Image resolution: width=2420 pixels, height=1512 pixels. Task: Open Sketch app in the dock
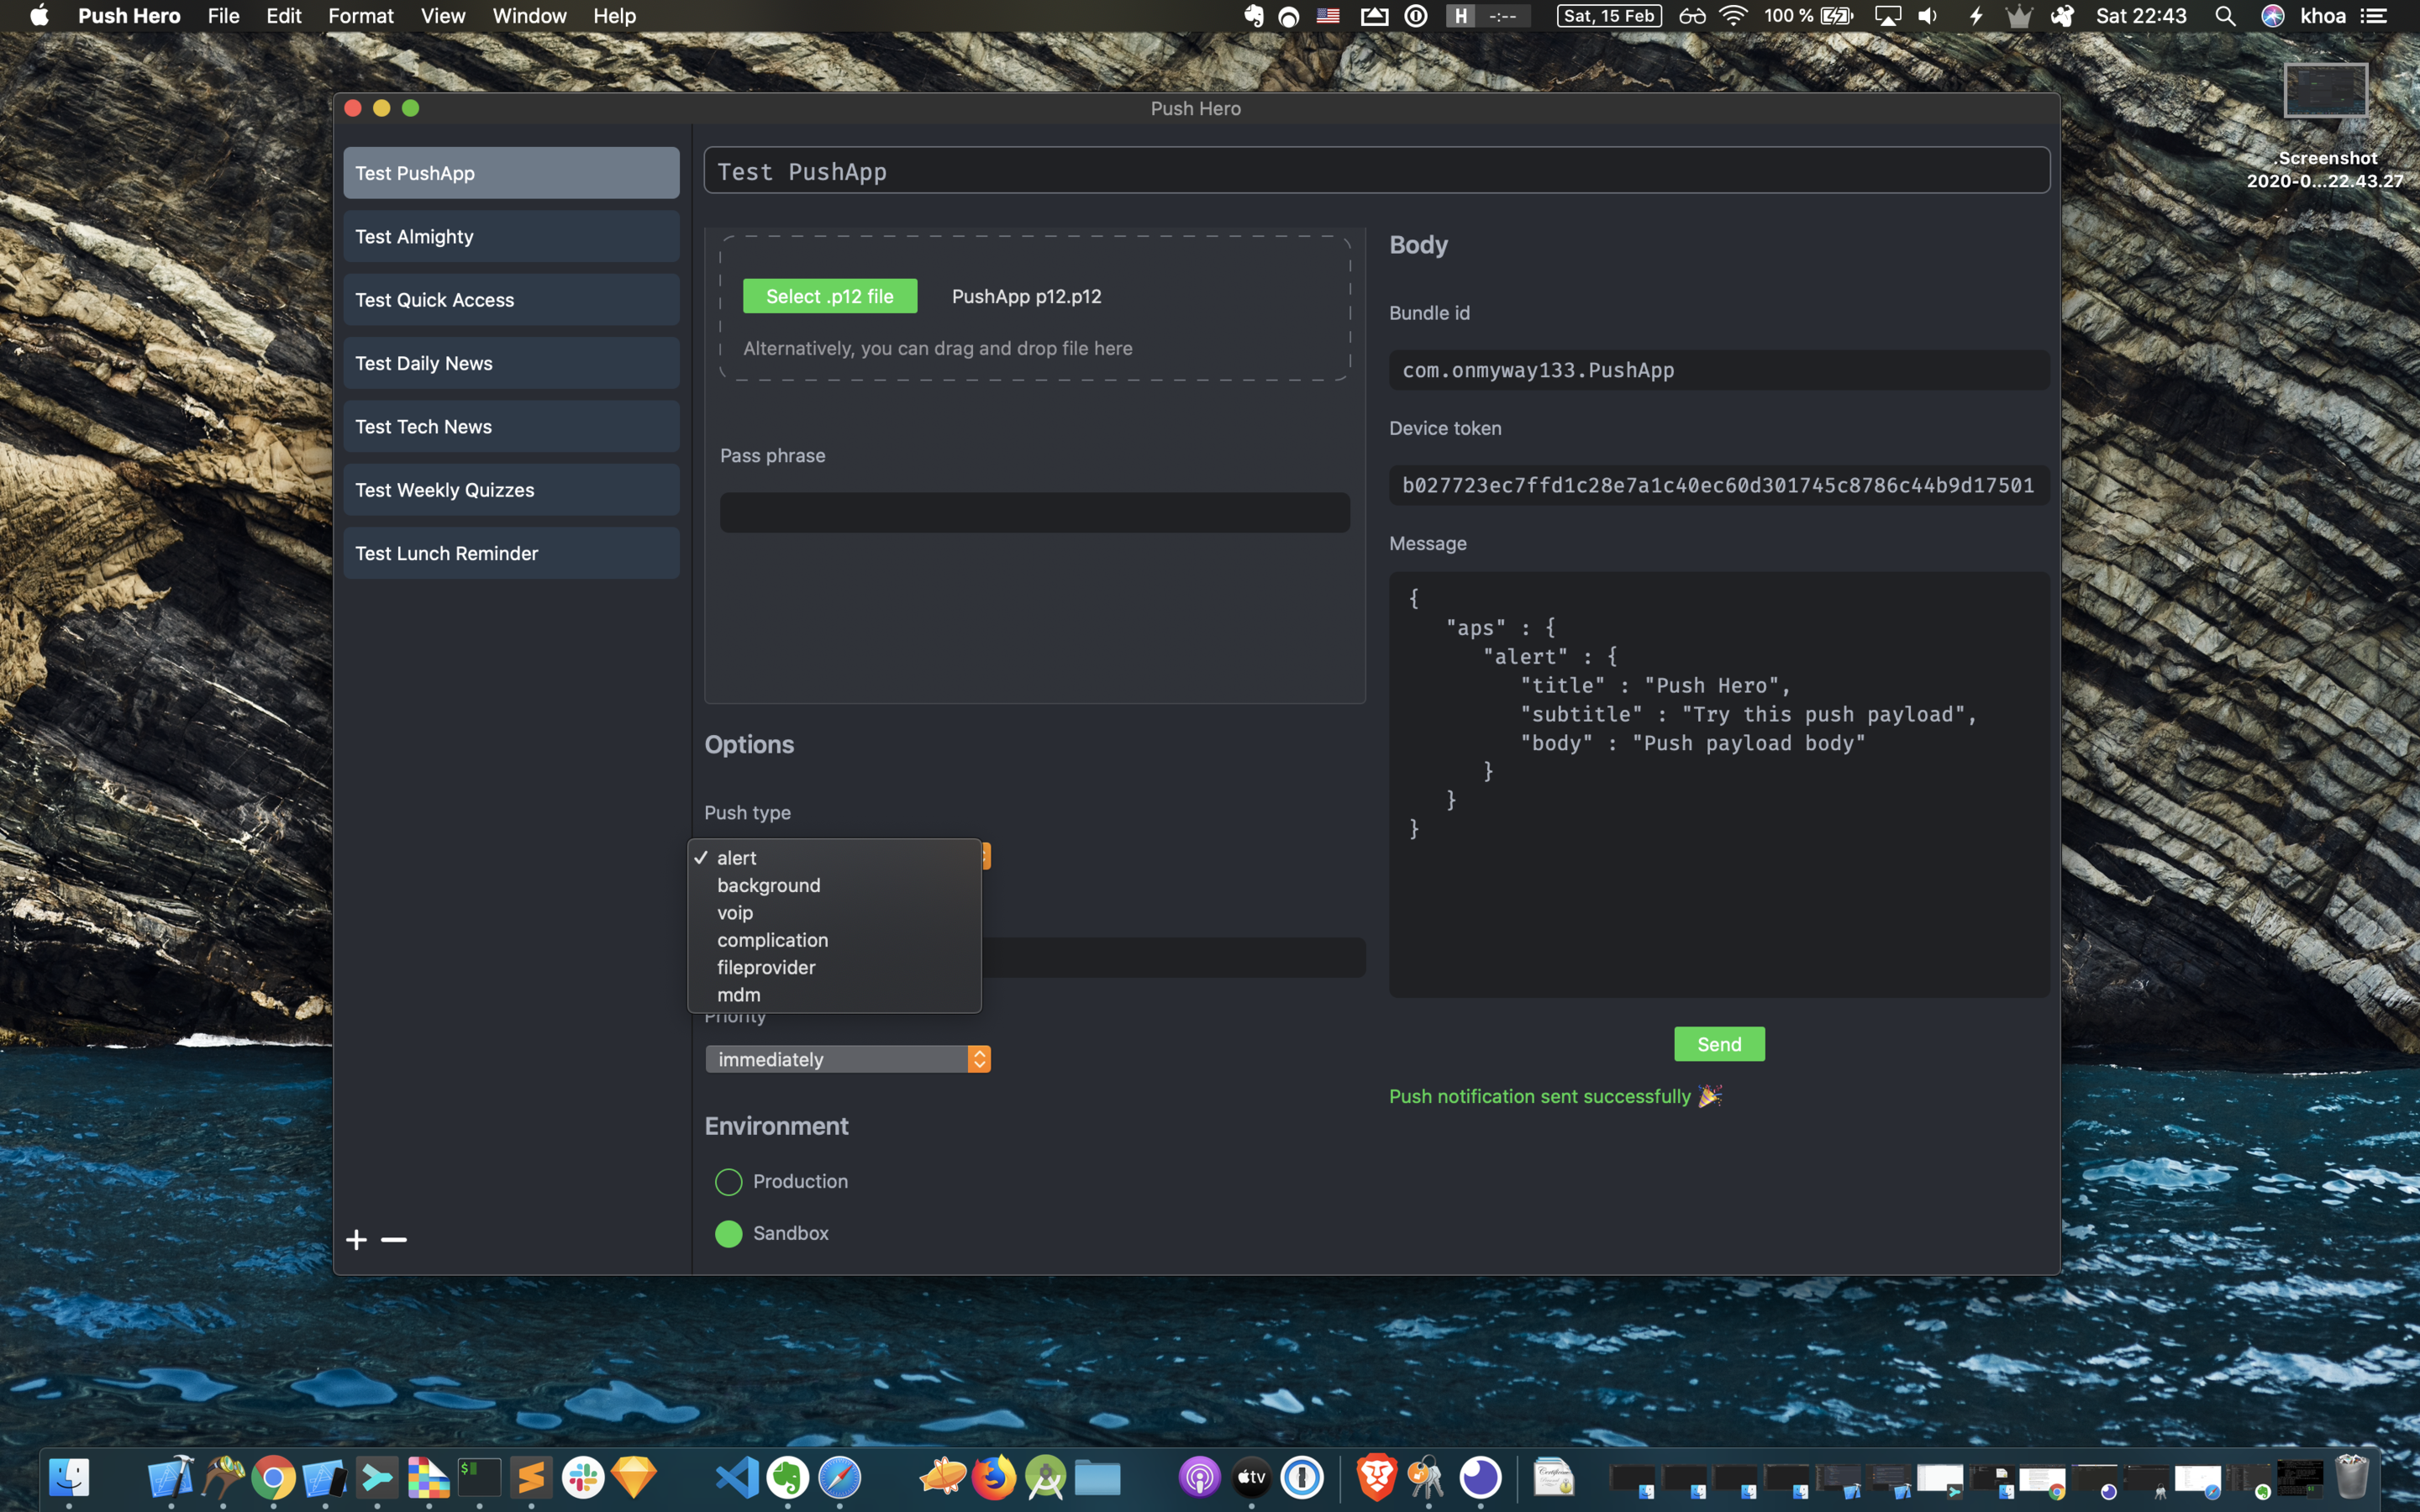click(x=634, y=1477)
